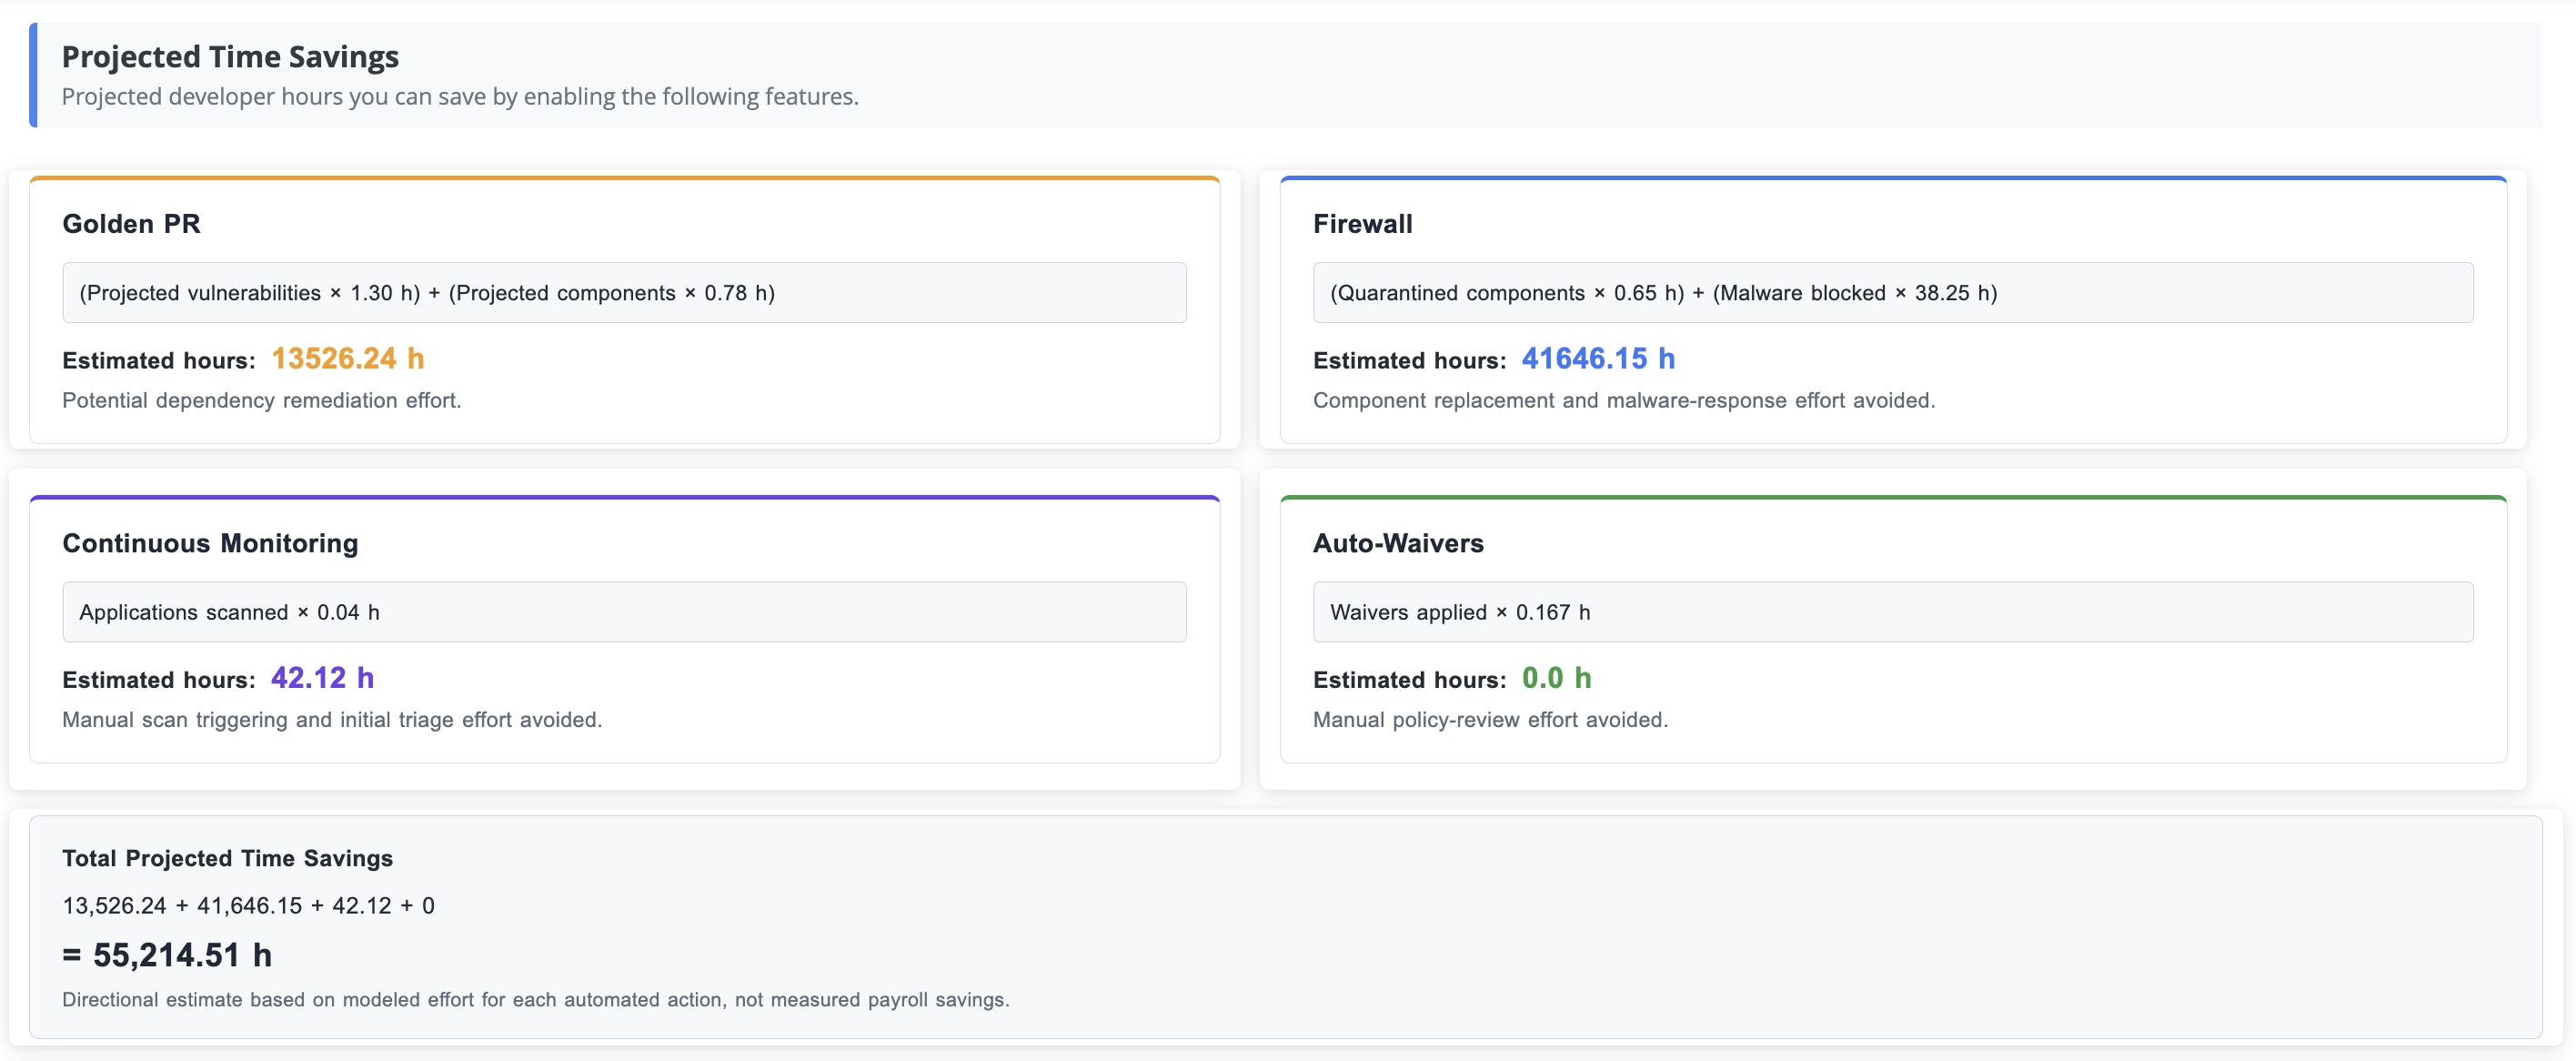Click the Projected Time Savings heading
The image size is (2576, 1061).
click(230, 57)
